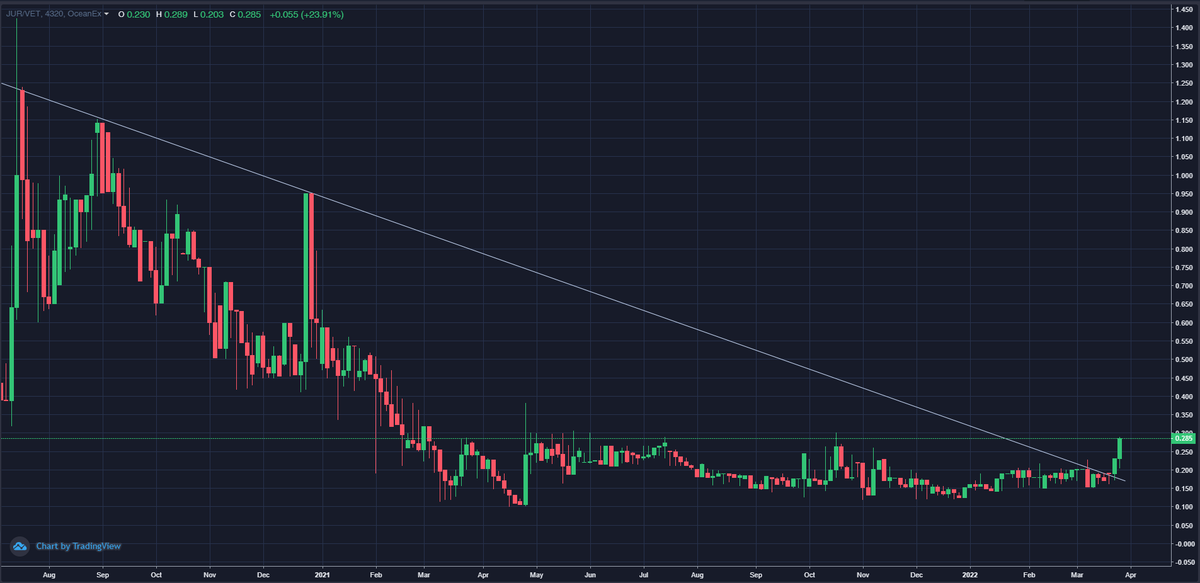Viewport: 1200px width, 583px height.
Task: Select the close value 0.285 in legend
Action: click(248, 15)
